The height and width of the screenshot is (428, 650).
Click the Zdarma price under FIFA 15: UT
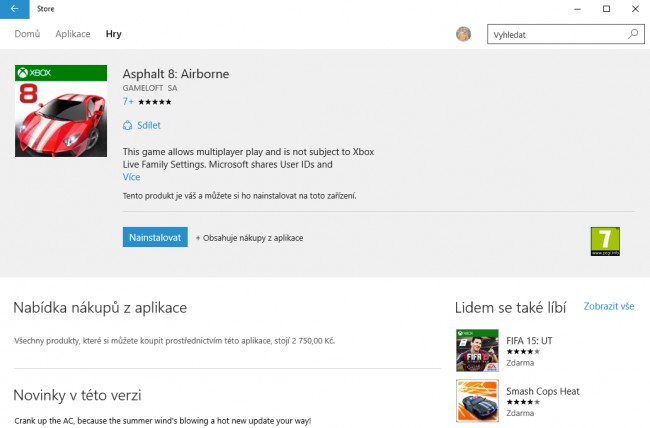click(x=520, y=363)
